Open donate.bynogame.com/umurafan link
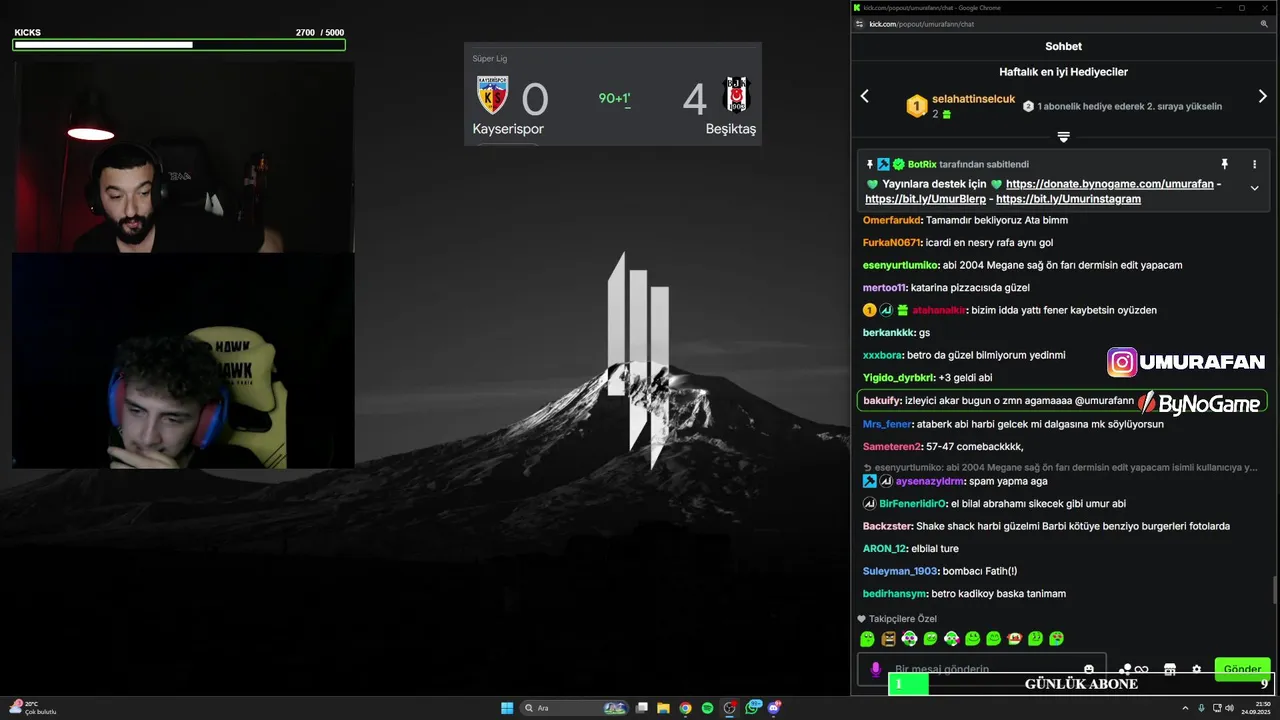Screen dimensions: 1280x720 [x=1110, y=184]
